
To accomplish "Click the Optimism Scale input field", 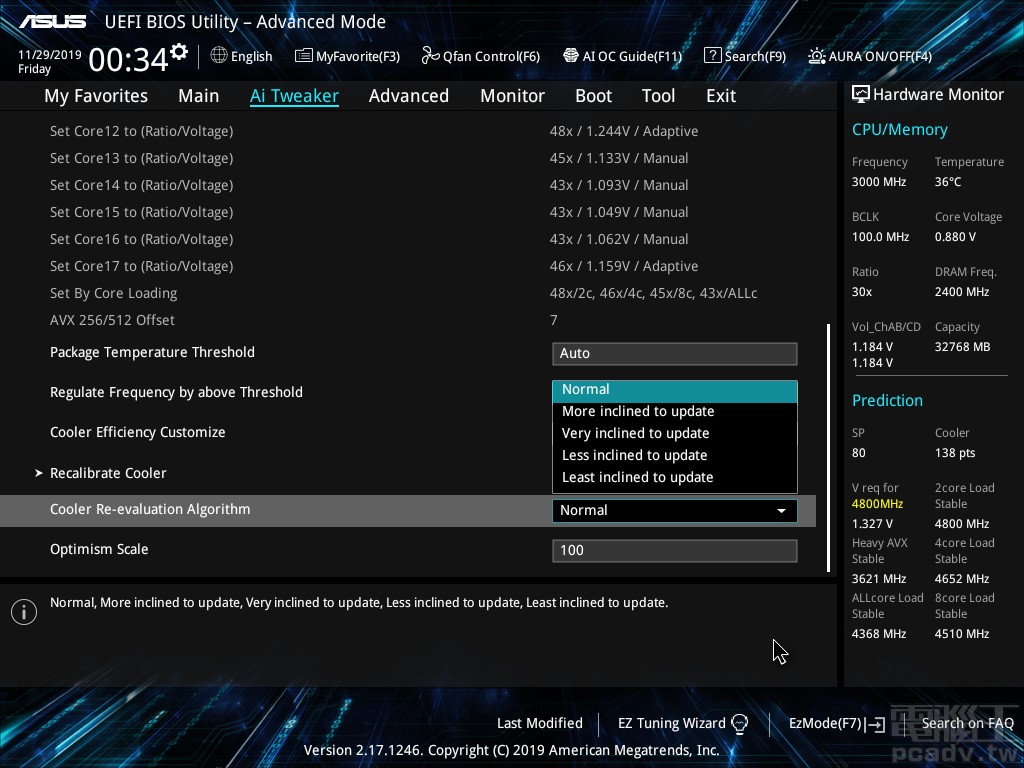I will point(674,550).
